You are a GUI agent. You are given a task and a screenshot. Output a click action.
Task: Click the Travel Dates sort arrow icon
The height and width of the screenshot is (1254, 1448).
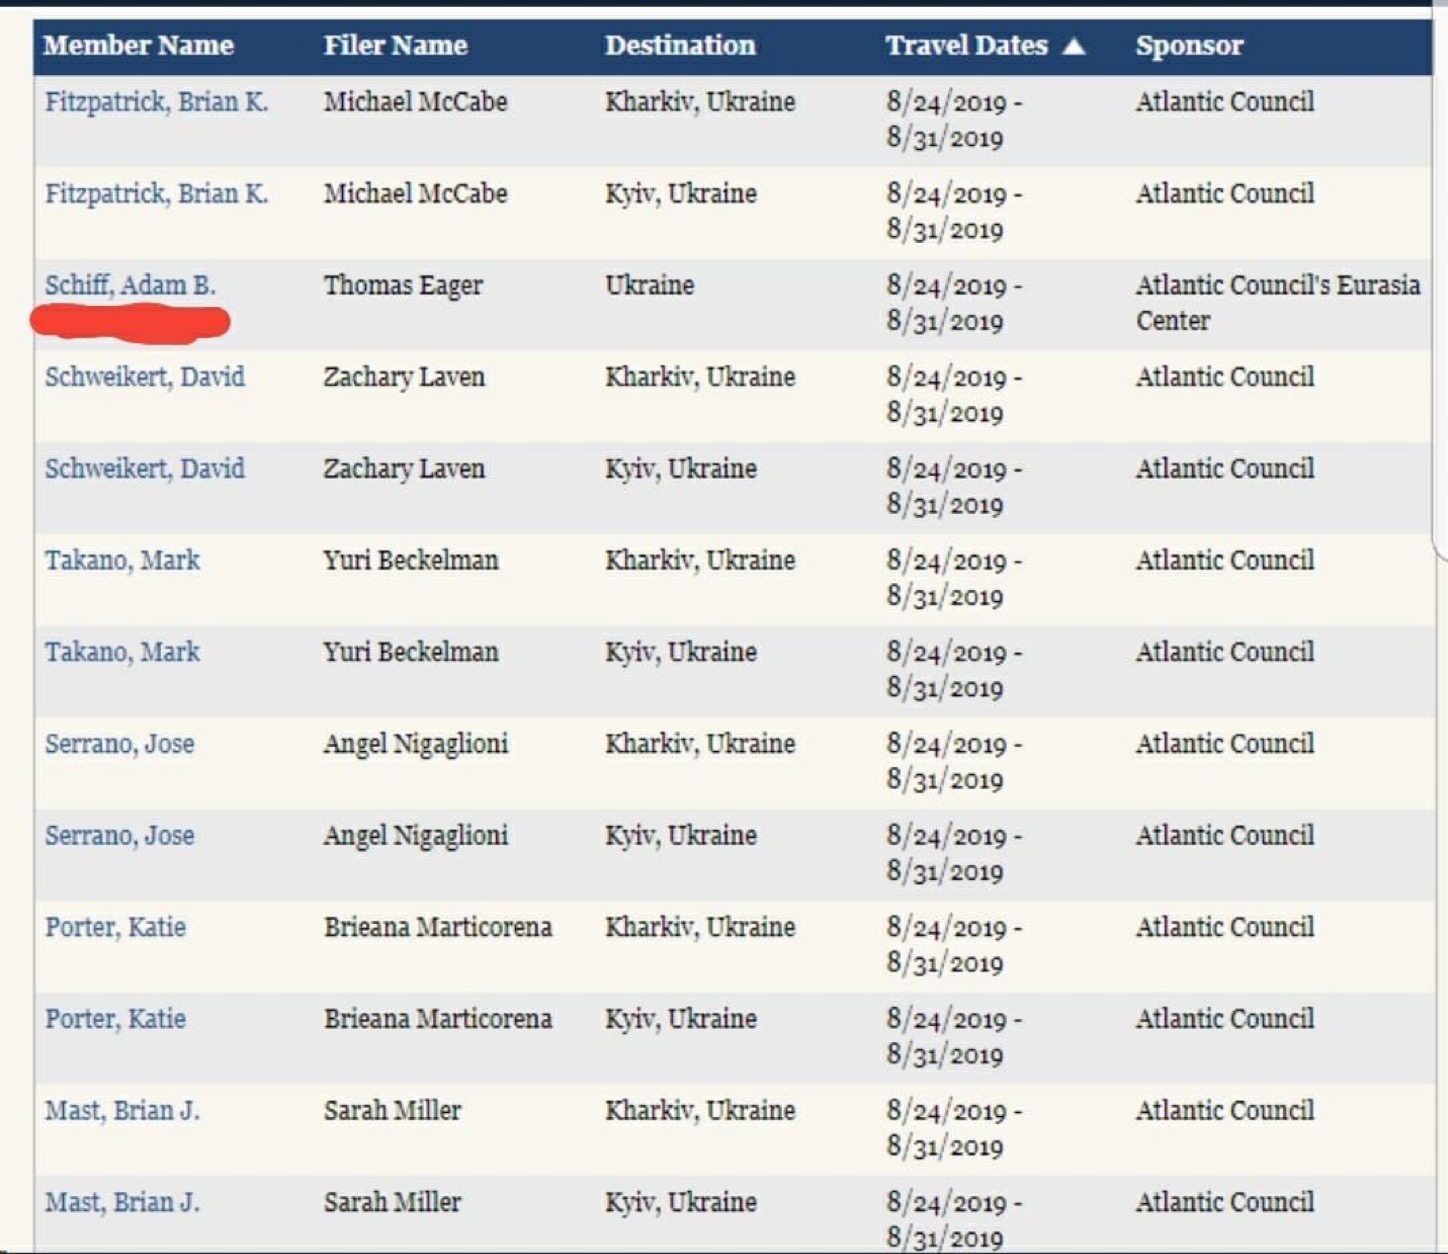(x=1074, y=46)
